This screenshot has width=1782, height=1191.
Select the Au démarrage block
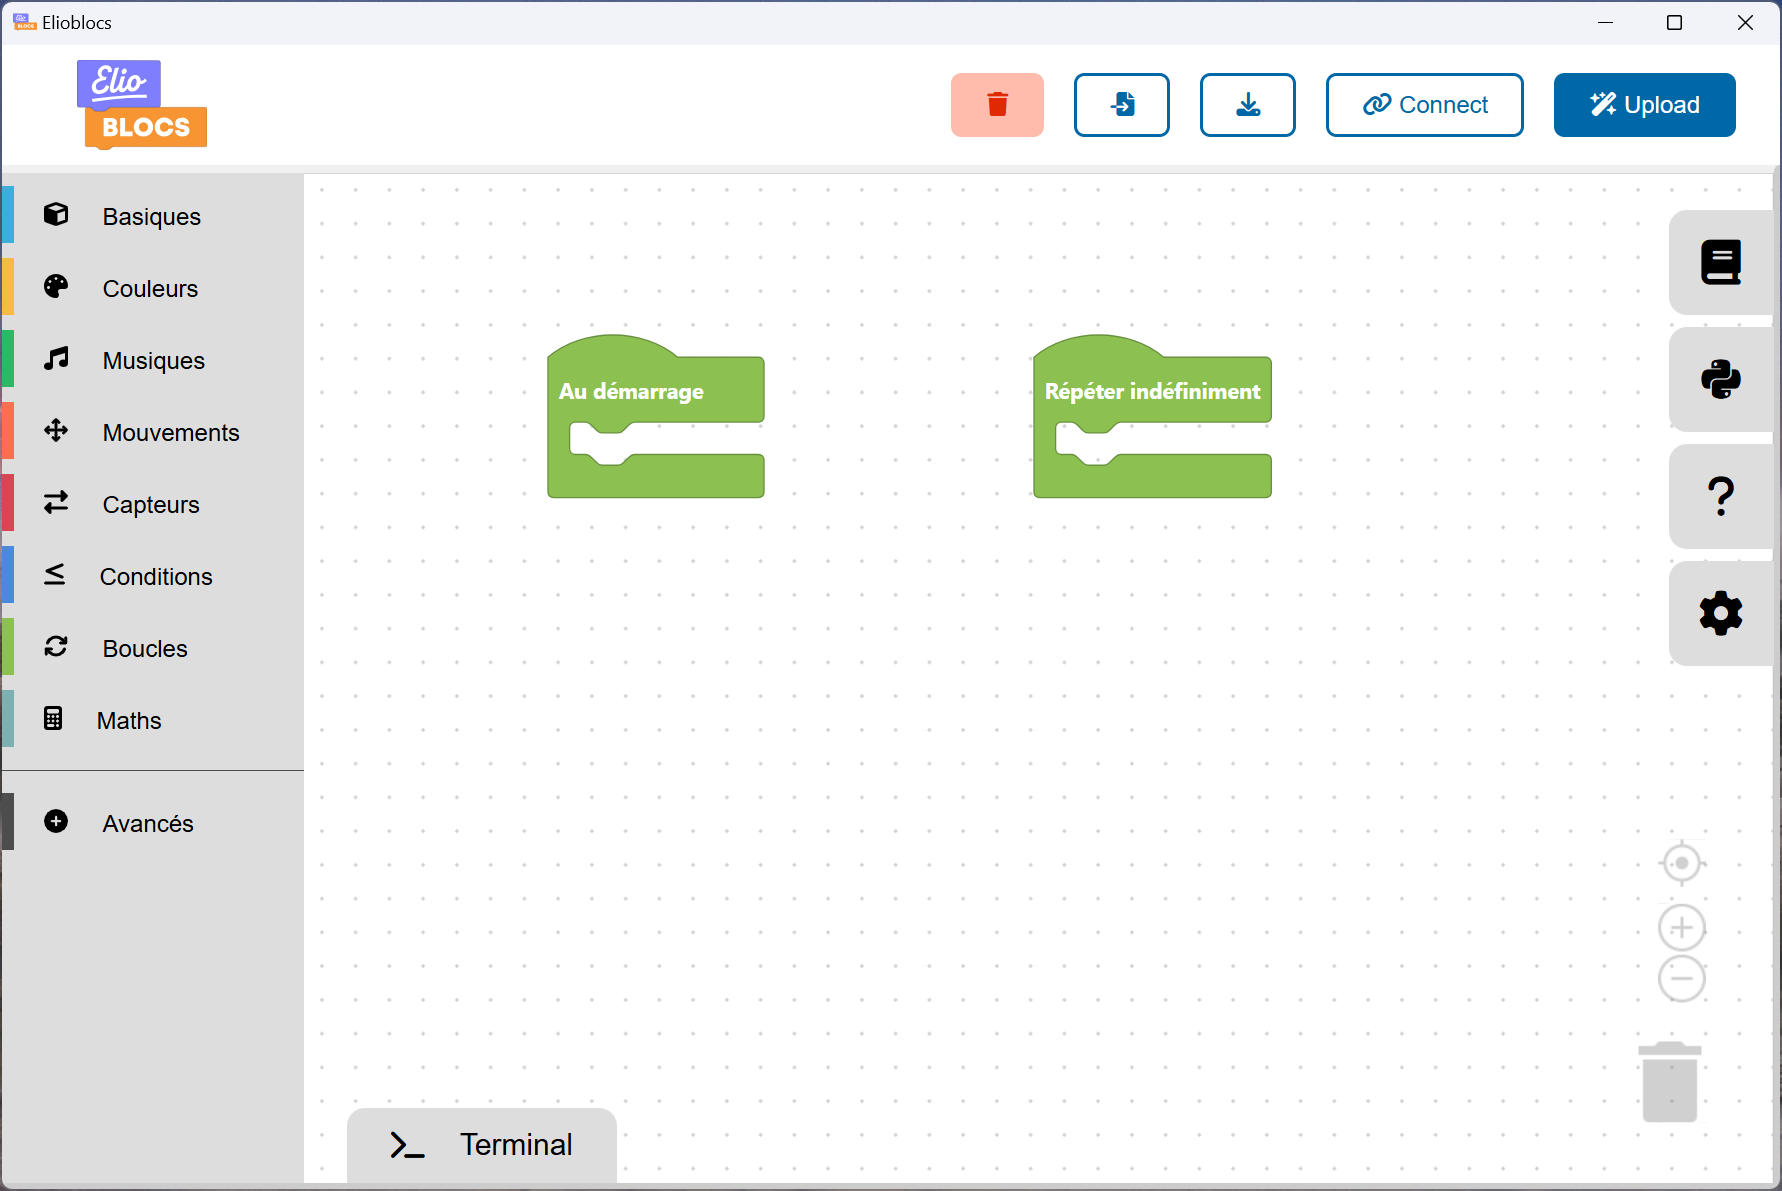pyautogui.click(x=631, y=391)
